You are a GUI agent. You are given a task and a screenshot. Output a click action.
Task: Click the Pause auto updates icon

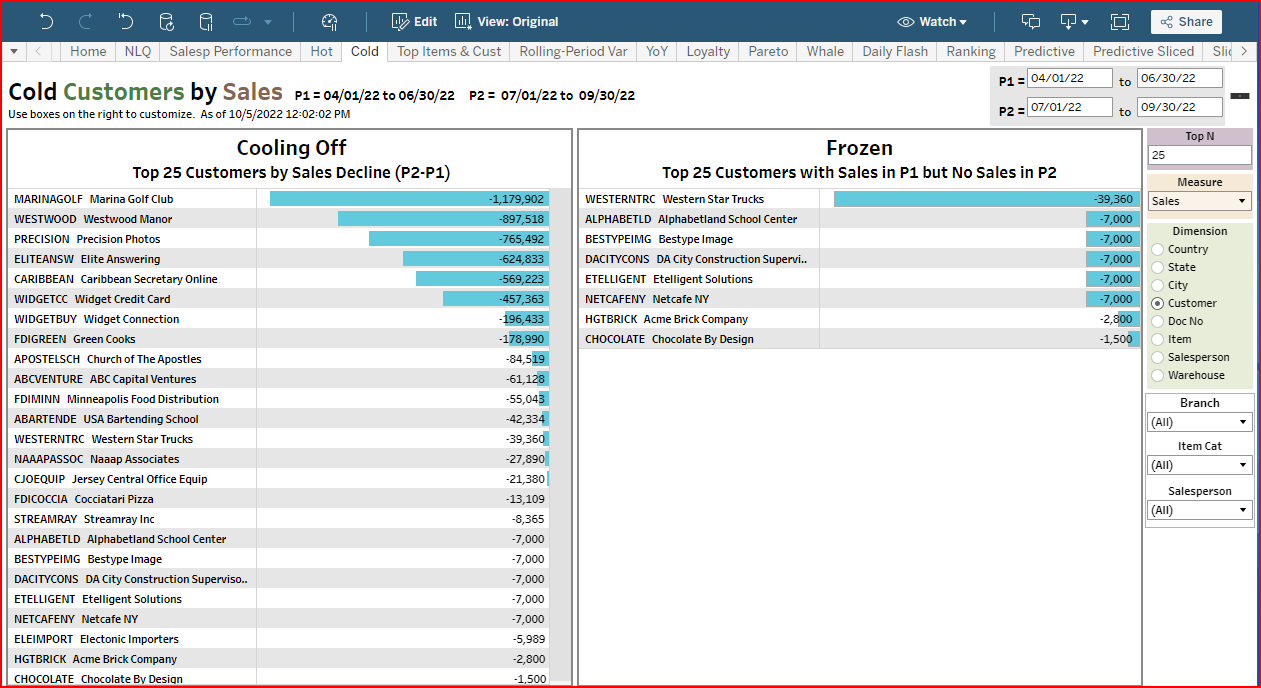[x=206, y=21]
